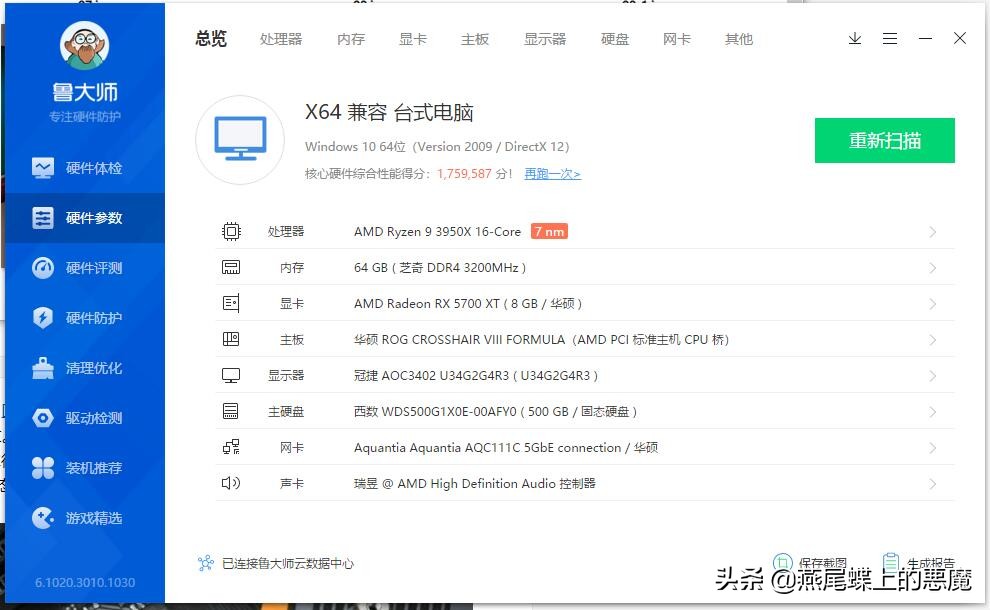Expand the 网卡 row chevron
This screenshot has width=990, height=610.
coord(933,448)
